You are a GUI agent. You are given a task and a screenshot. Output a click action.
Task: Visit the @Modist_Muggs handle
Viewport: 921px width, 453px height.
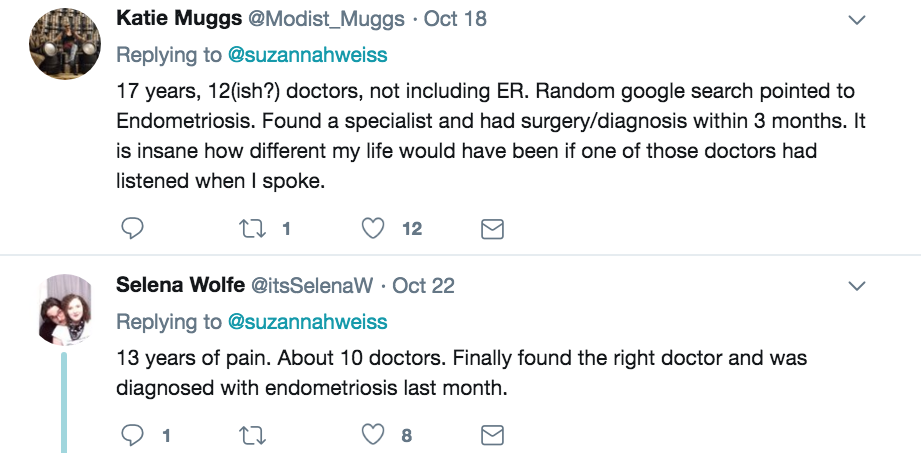(x=327, y=19)
